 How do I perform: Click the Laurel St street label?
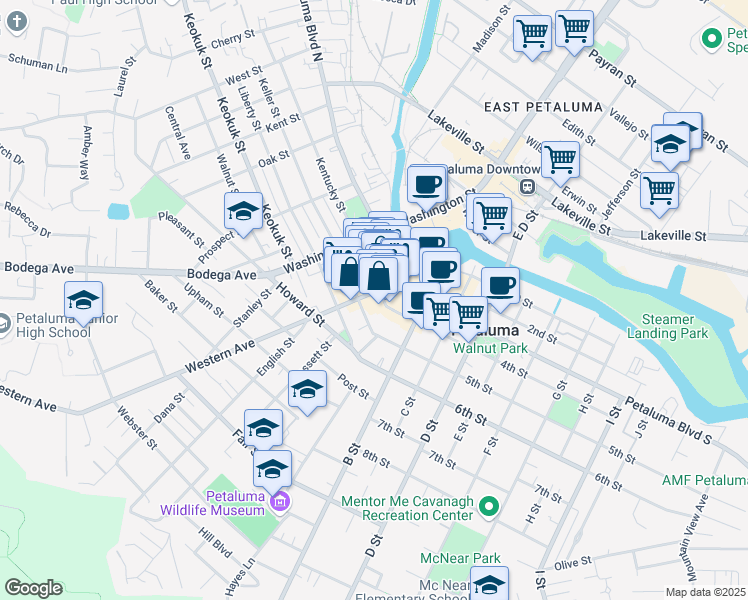point(125,77)
